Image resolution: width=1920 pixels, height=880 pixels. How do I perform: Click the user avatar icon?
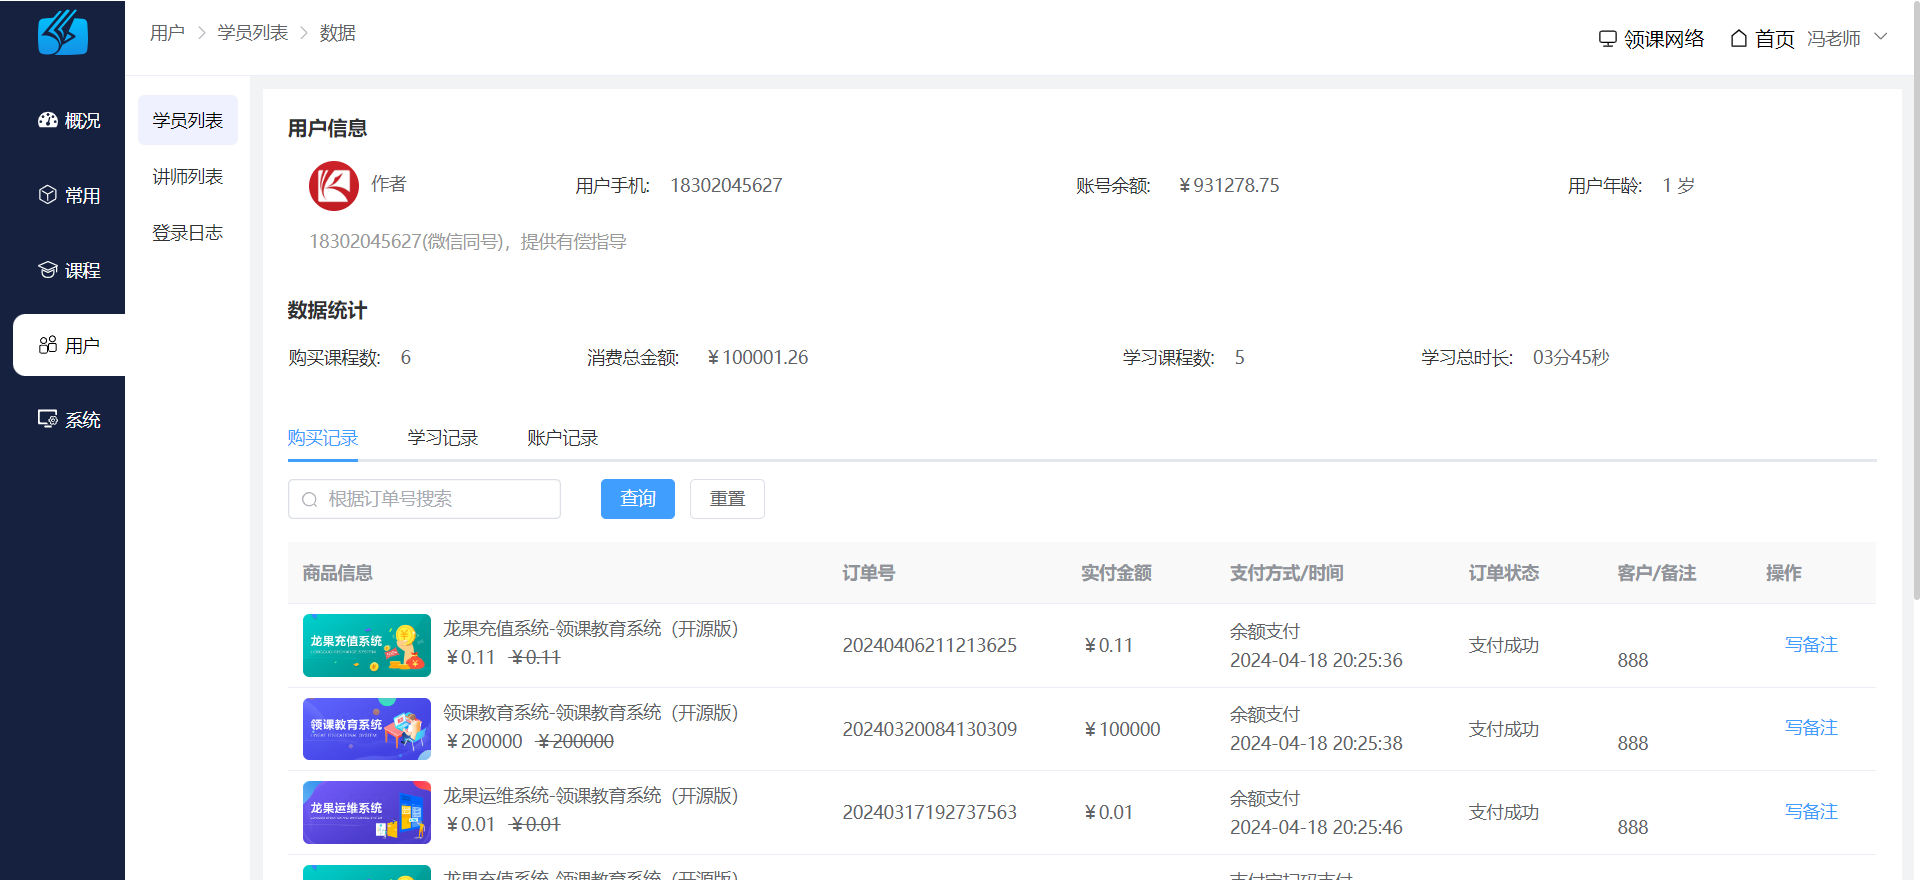(x=334, y=186)
